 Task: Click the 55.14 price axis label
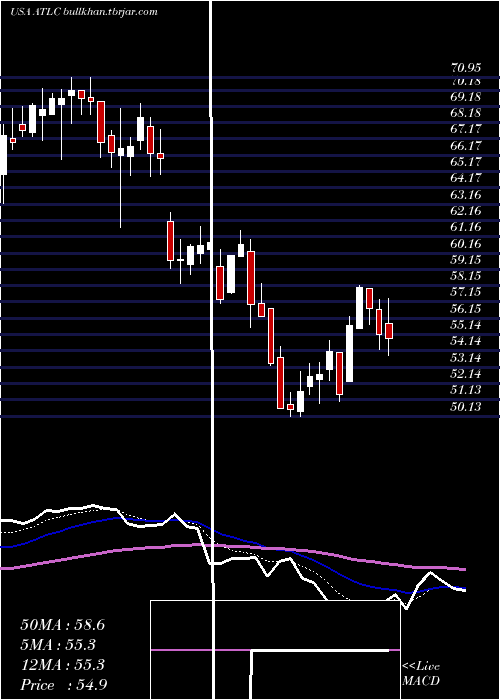(x=466, y=325)
